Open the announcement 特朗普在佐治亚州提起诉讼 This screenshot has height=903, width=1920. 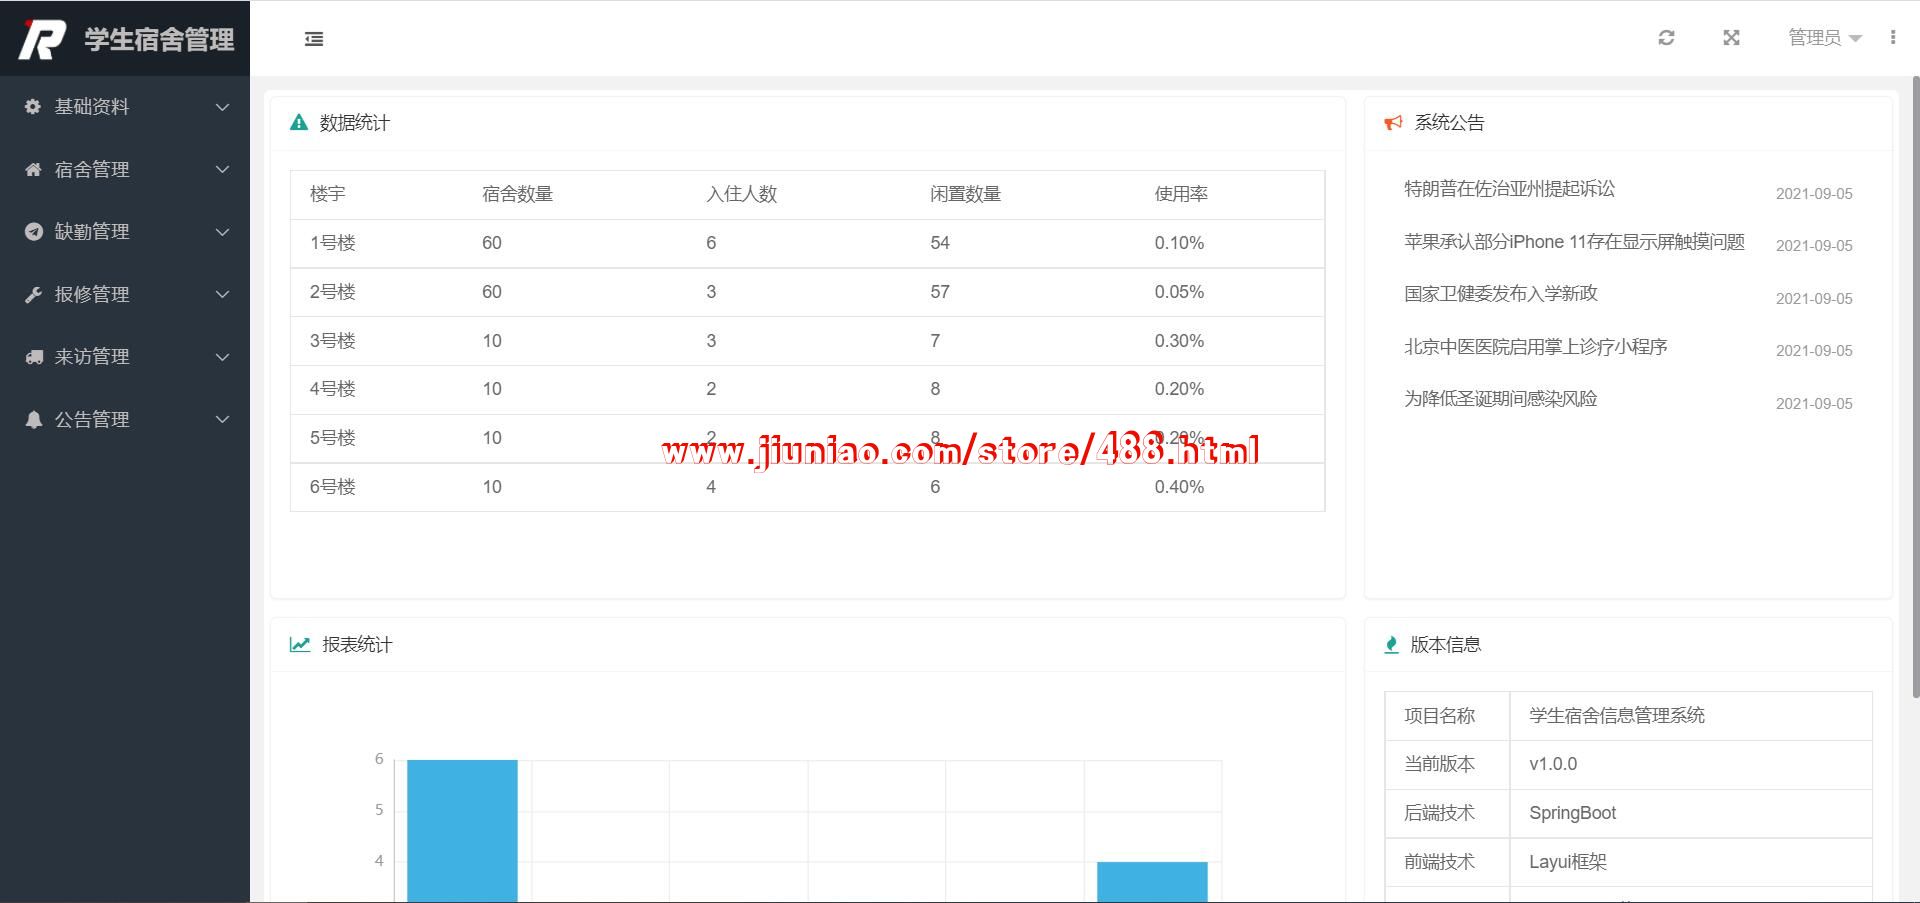1509,189
